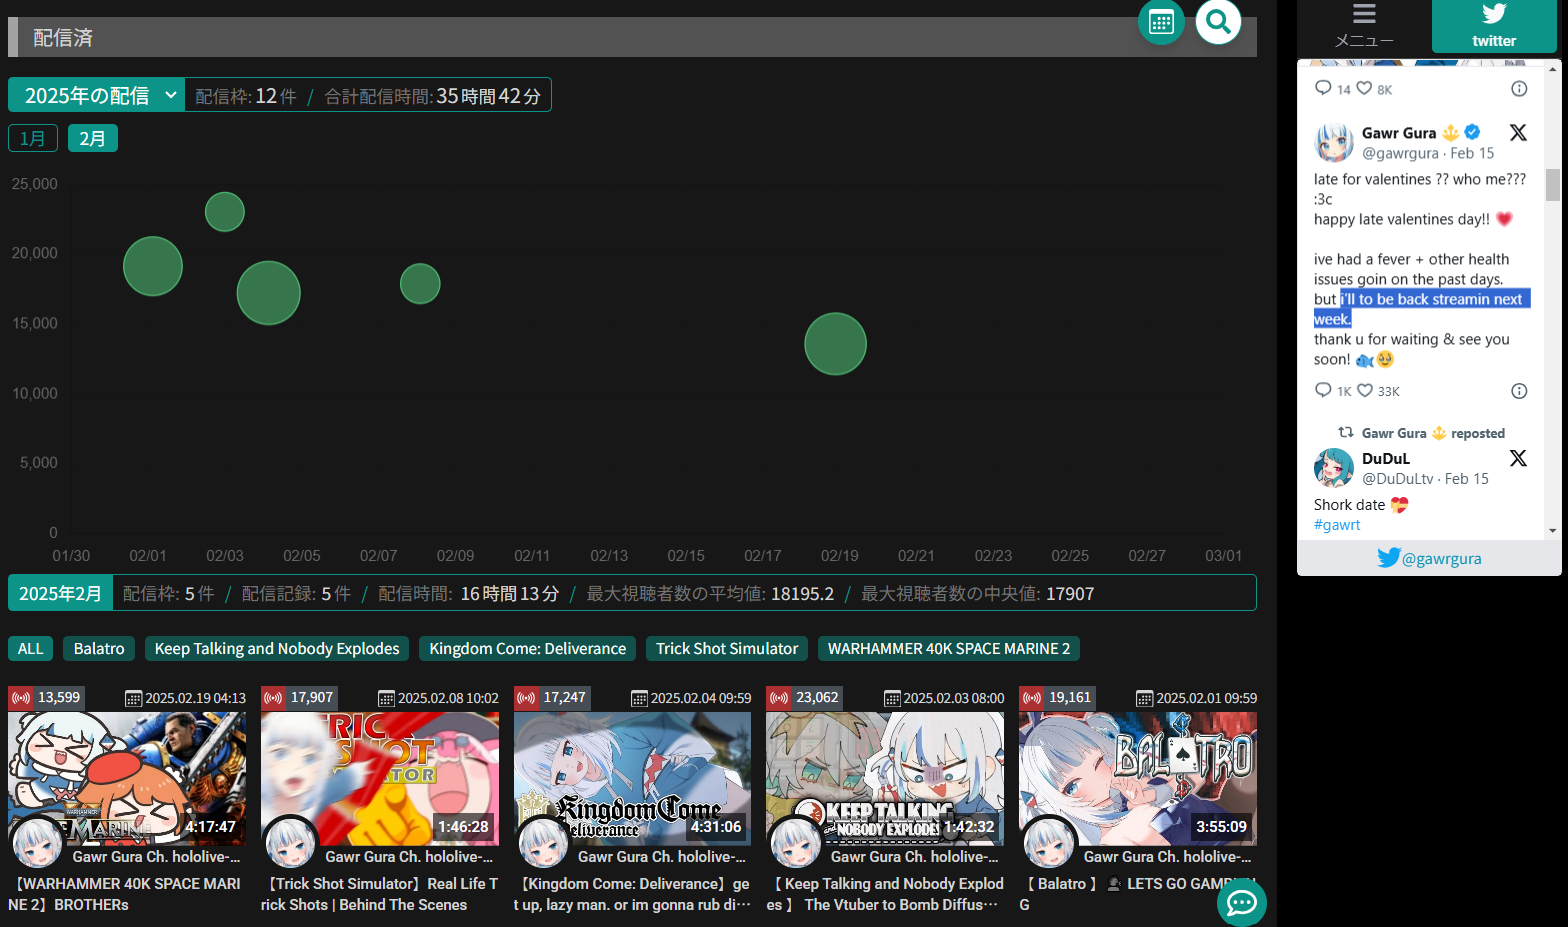Viewport: 1568px width, 927px height.
Task: Filter by Kingdom Come: Deliverance tag
Action: click(527, 649)
